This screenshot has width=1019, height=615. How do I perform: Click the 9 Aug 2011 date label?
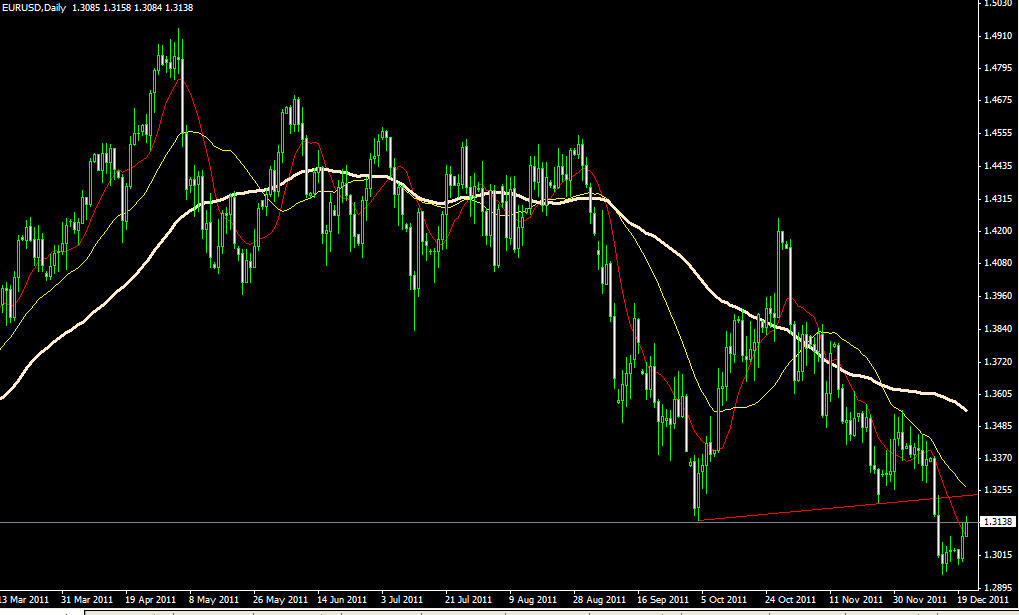[533, 599]
